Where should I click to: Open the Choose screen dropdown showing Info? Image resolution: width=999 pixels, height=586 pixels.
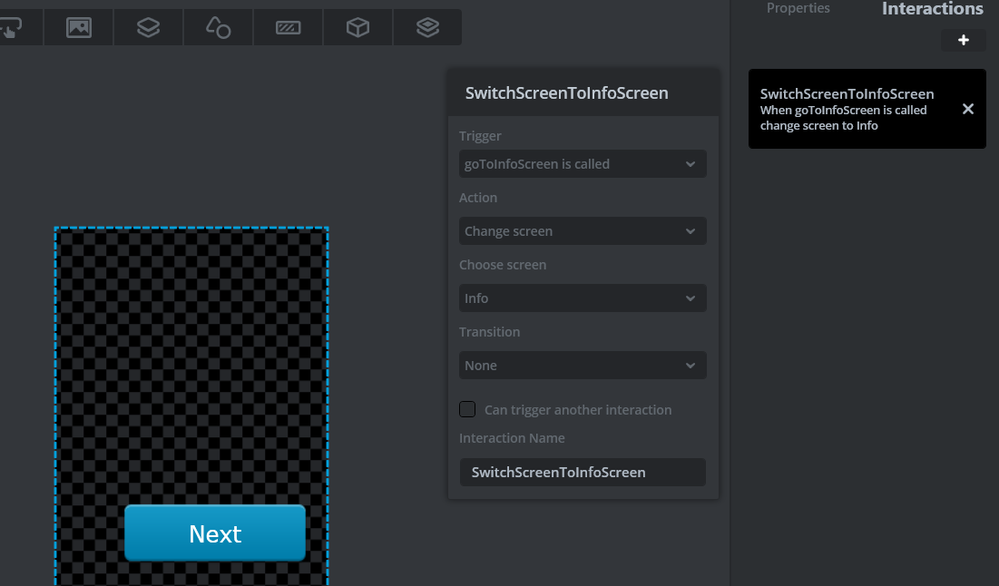tap(582, 298)
